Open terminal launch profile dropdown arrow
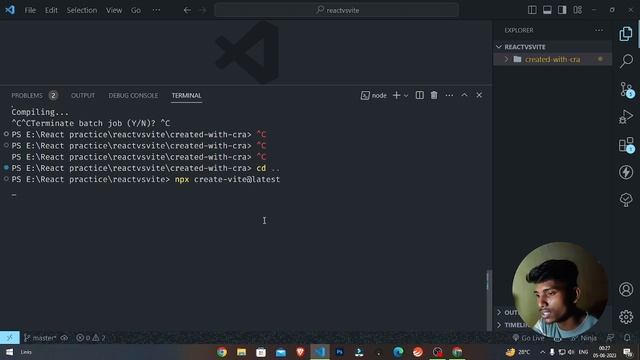This screenshot has width=640, height=360. click(406, 96)
